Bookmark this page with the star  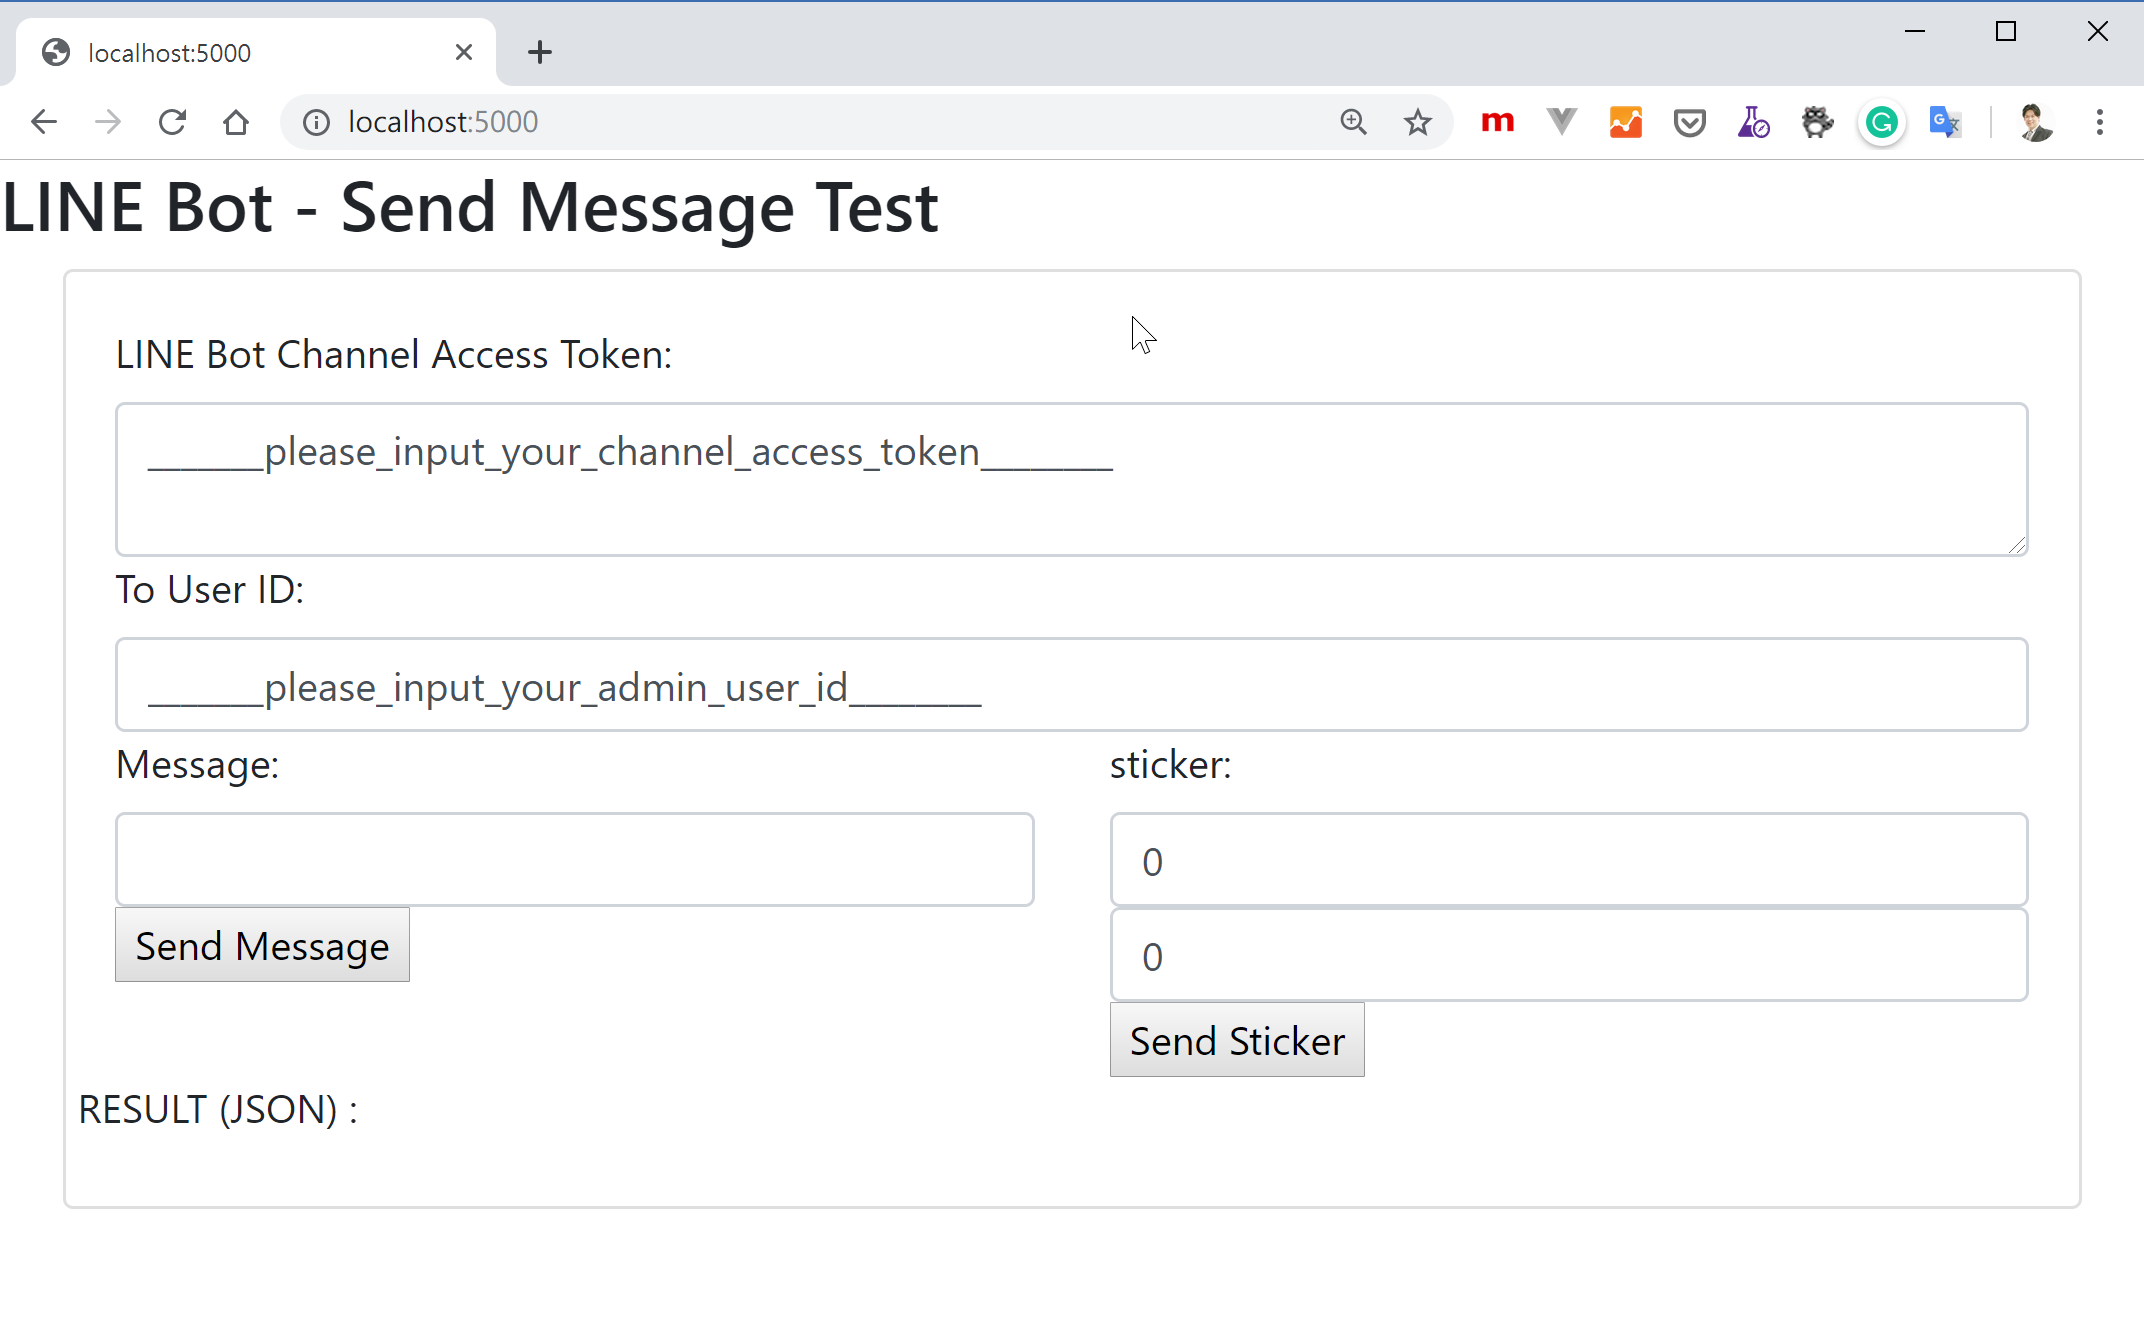pos(1417,122)
